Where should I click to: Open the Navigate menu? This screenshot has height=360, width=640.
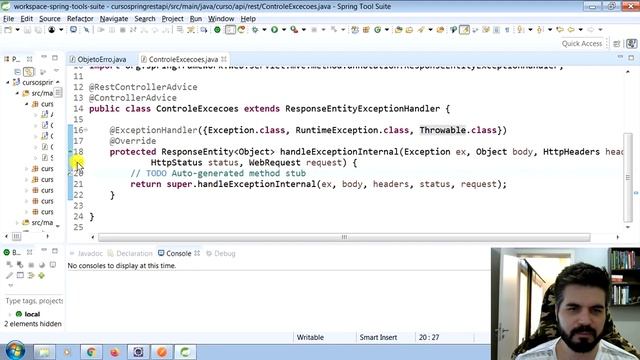click(113, 19)
